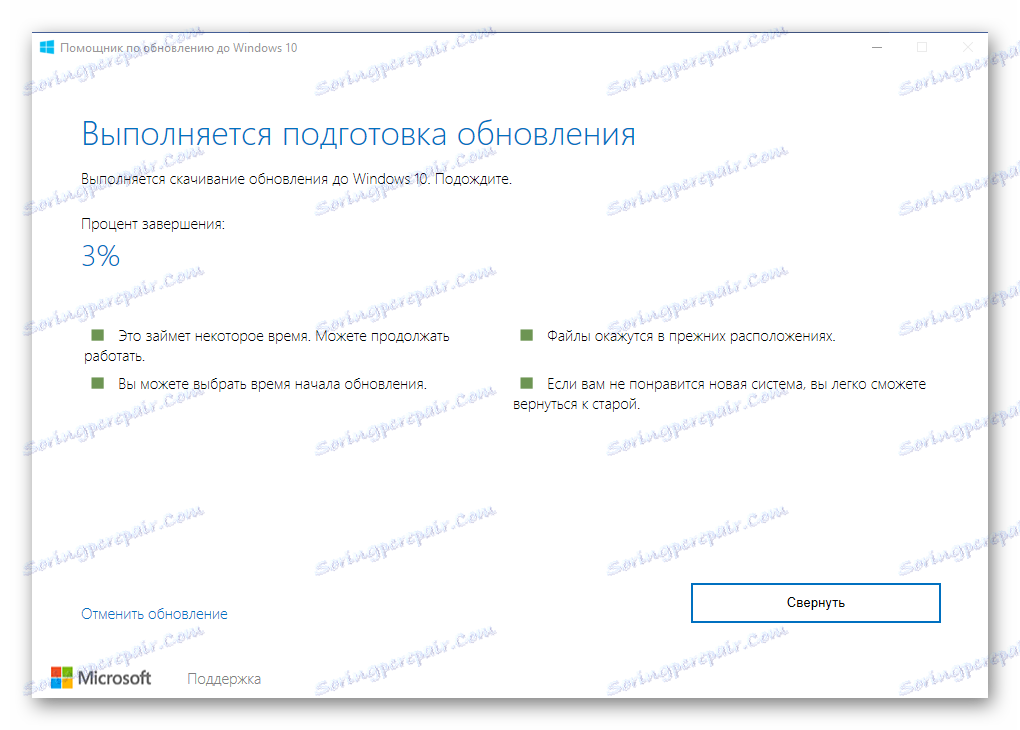Image resolution: width=1020 pixels, height=730 pixels.
Task: Click the text Вы можете выбрать время начала обновления
Action: [x=272, y=385]
